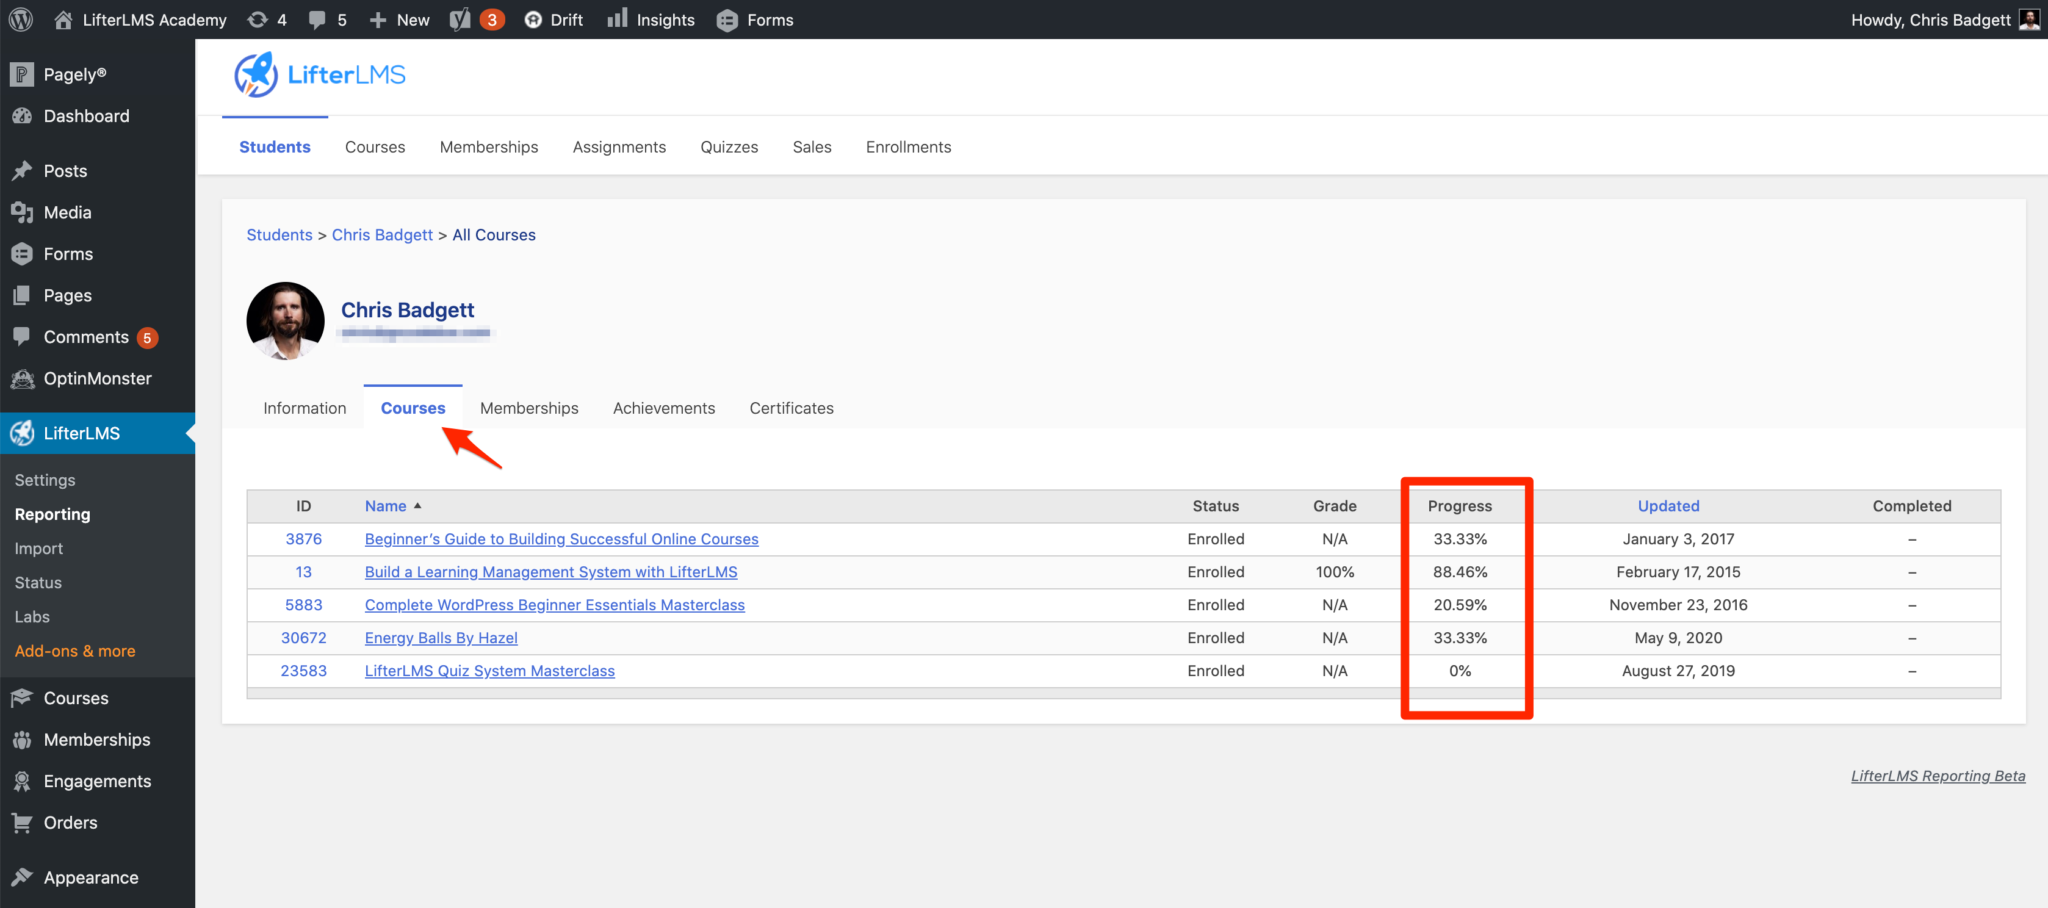Open the Enrollments reporting tab

908,147
